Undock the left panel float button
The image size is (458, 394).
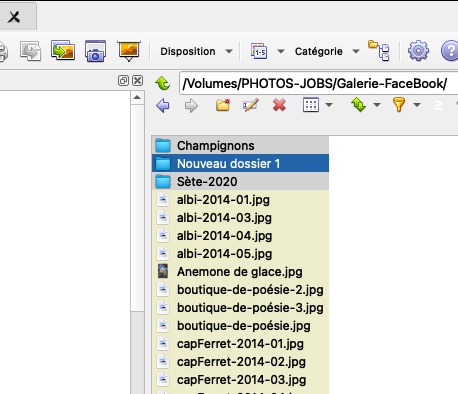pos(123,81)
